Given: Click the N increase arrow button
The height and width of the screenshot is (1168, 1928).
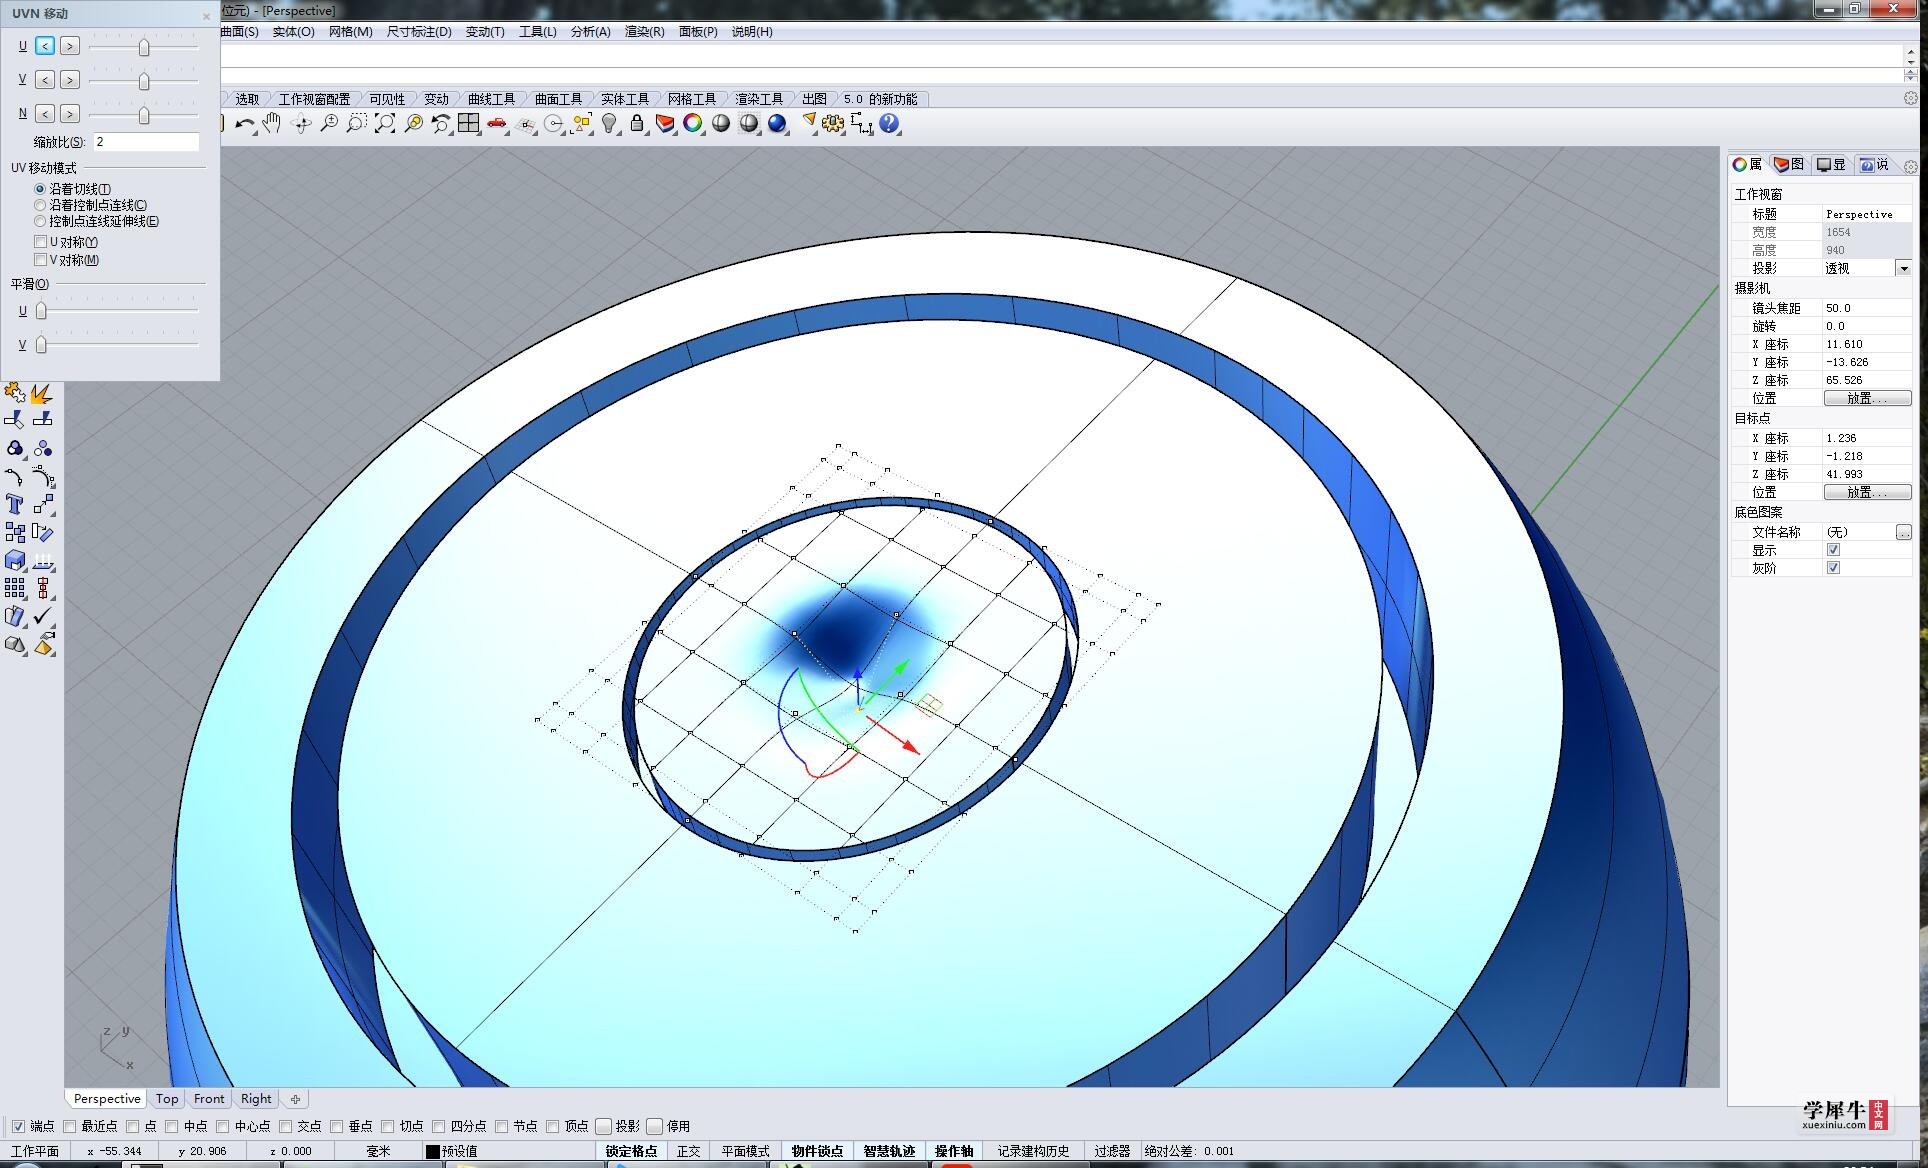Looking at the screenshot, I should pyautogui.click(x=69, y=114).
